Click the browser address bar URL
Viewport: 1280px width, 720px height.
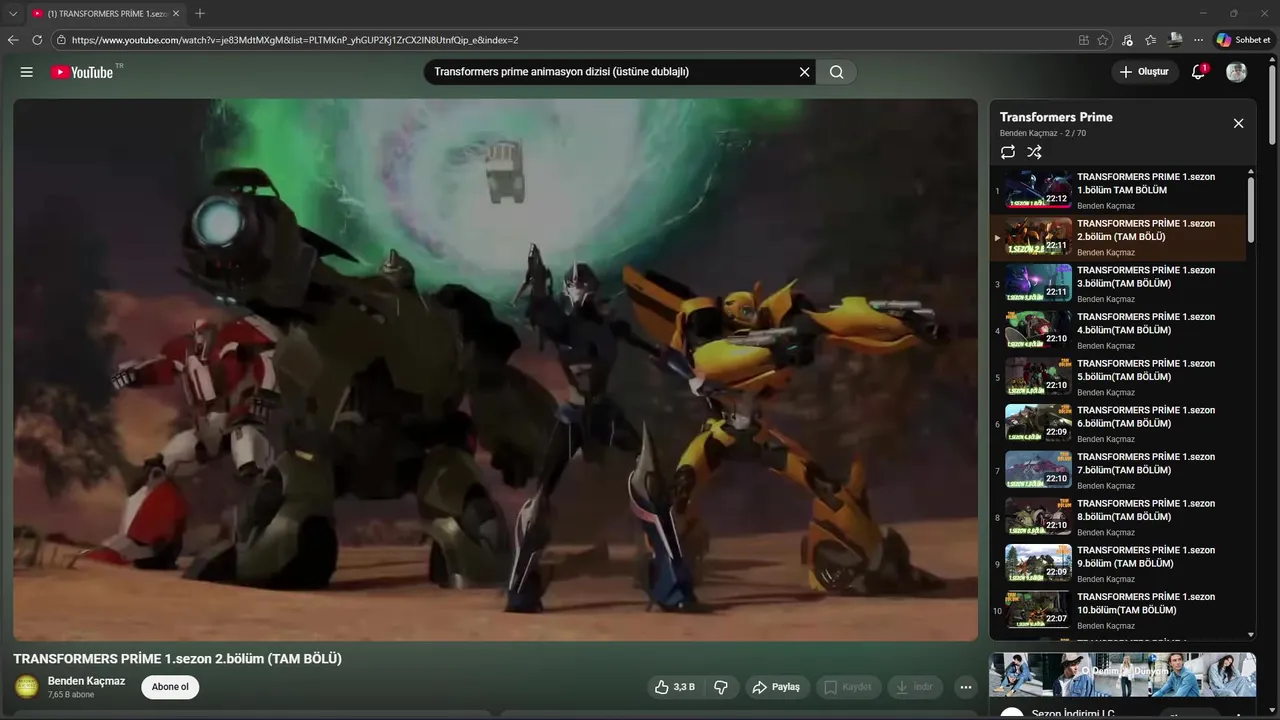[295, 40]
